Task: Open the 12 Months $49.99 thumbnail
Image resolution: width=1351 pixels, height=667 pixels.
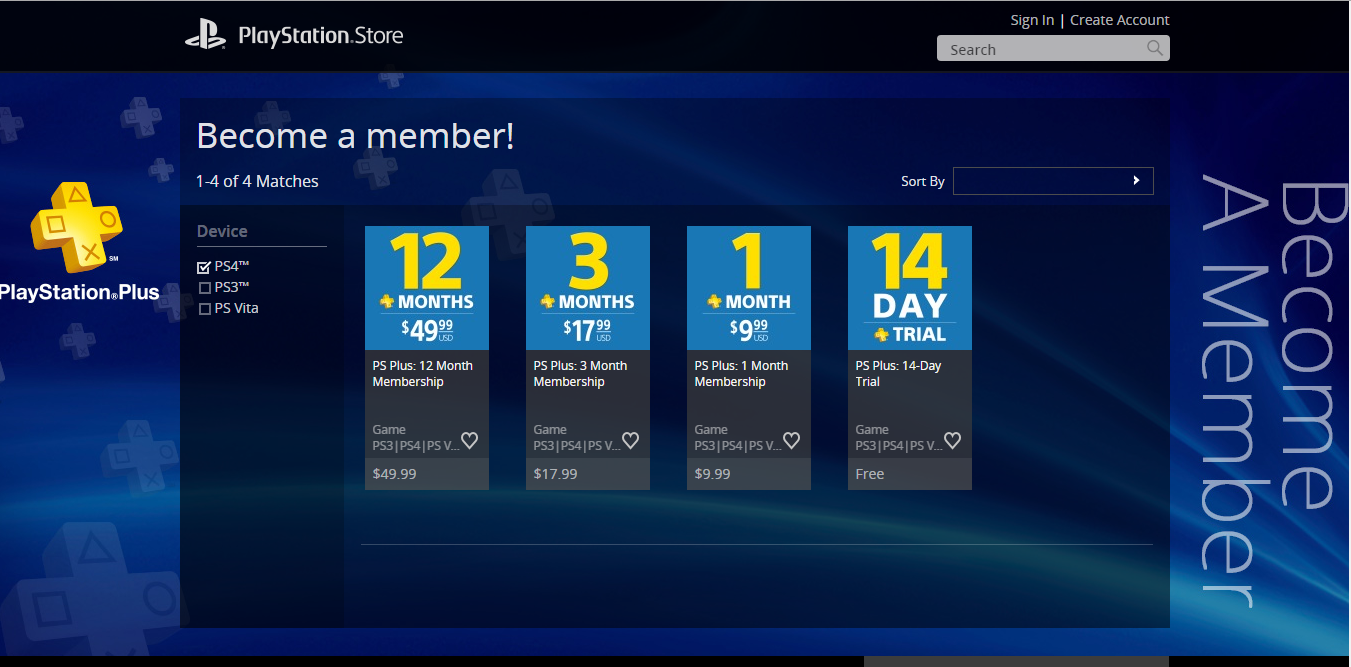Action: click(x=427, y=288)
